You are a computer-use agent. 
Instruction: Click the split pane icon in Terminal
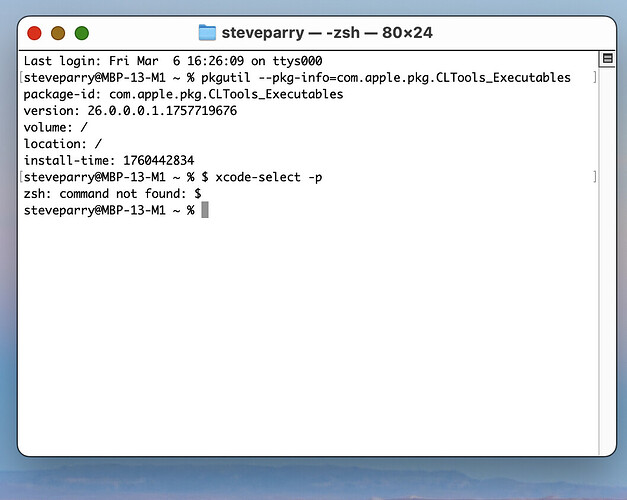click(x=607, y=59)
